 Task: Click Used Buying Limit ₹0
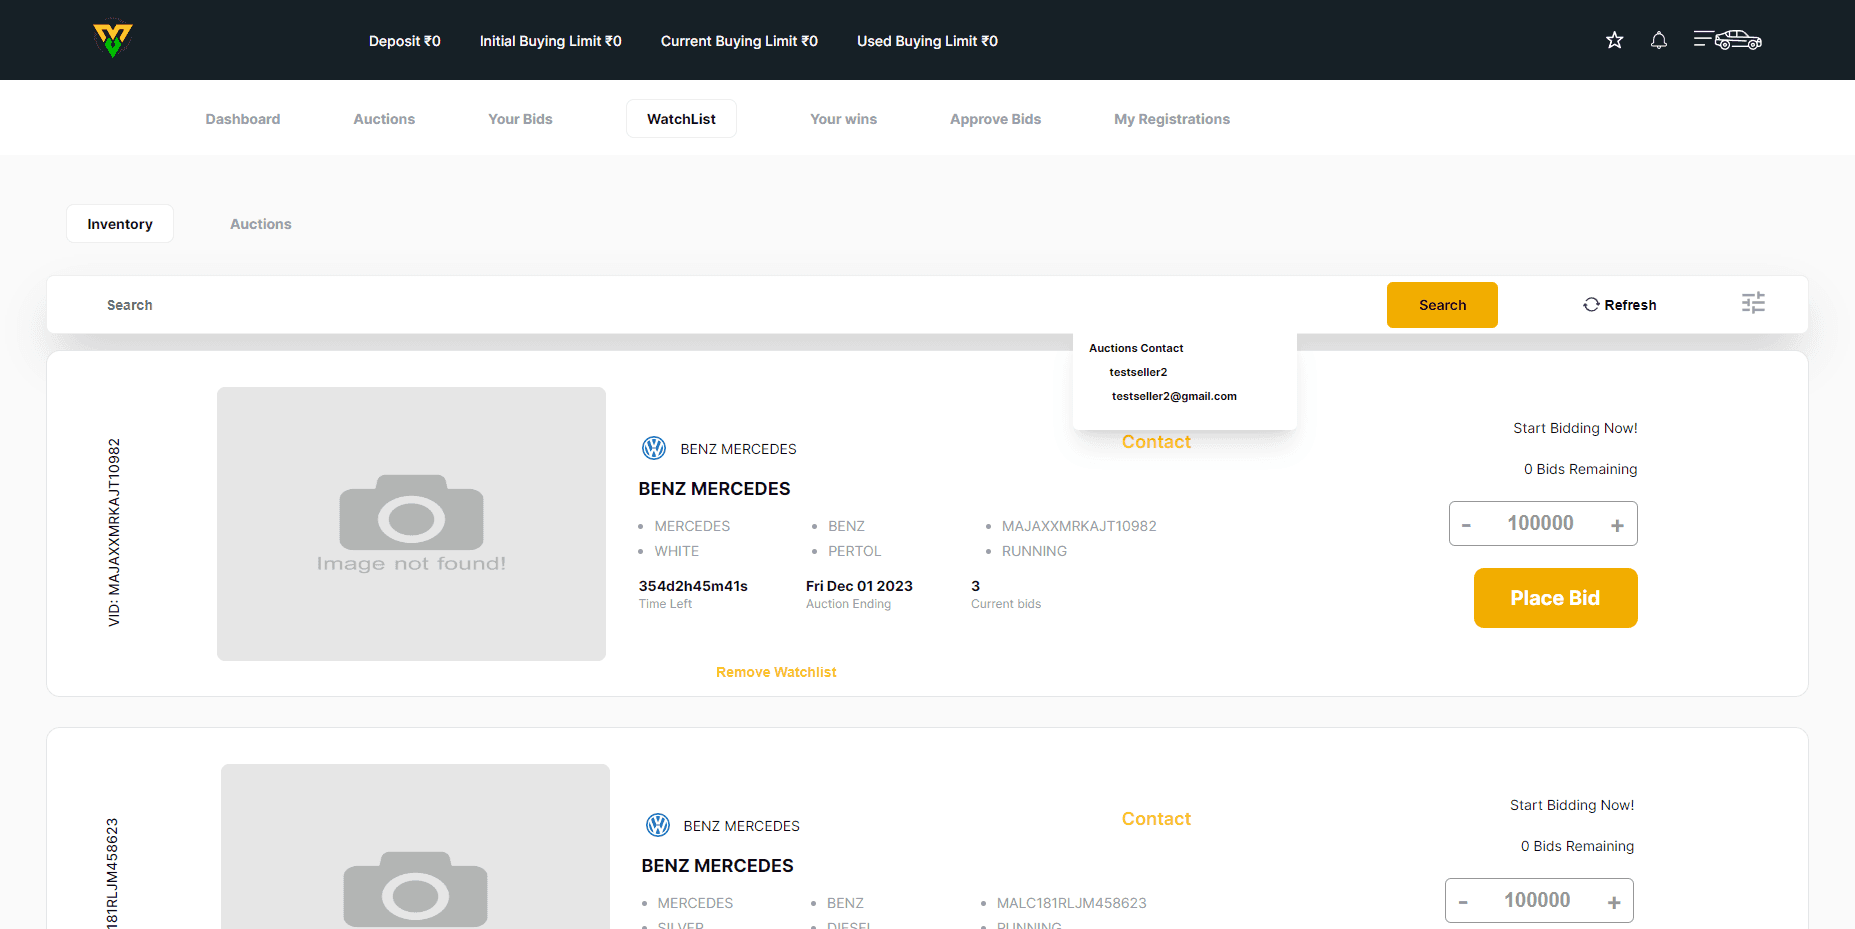pyautogui.click(x=927, y=41)
